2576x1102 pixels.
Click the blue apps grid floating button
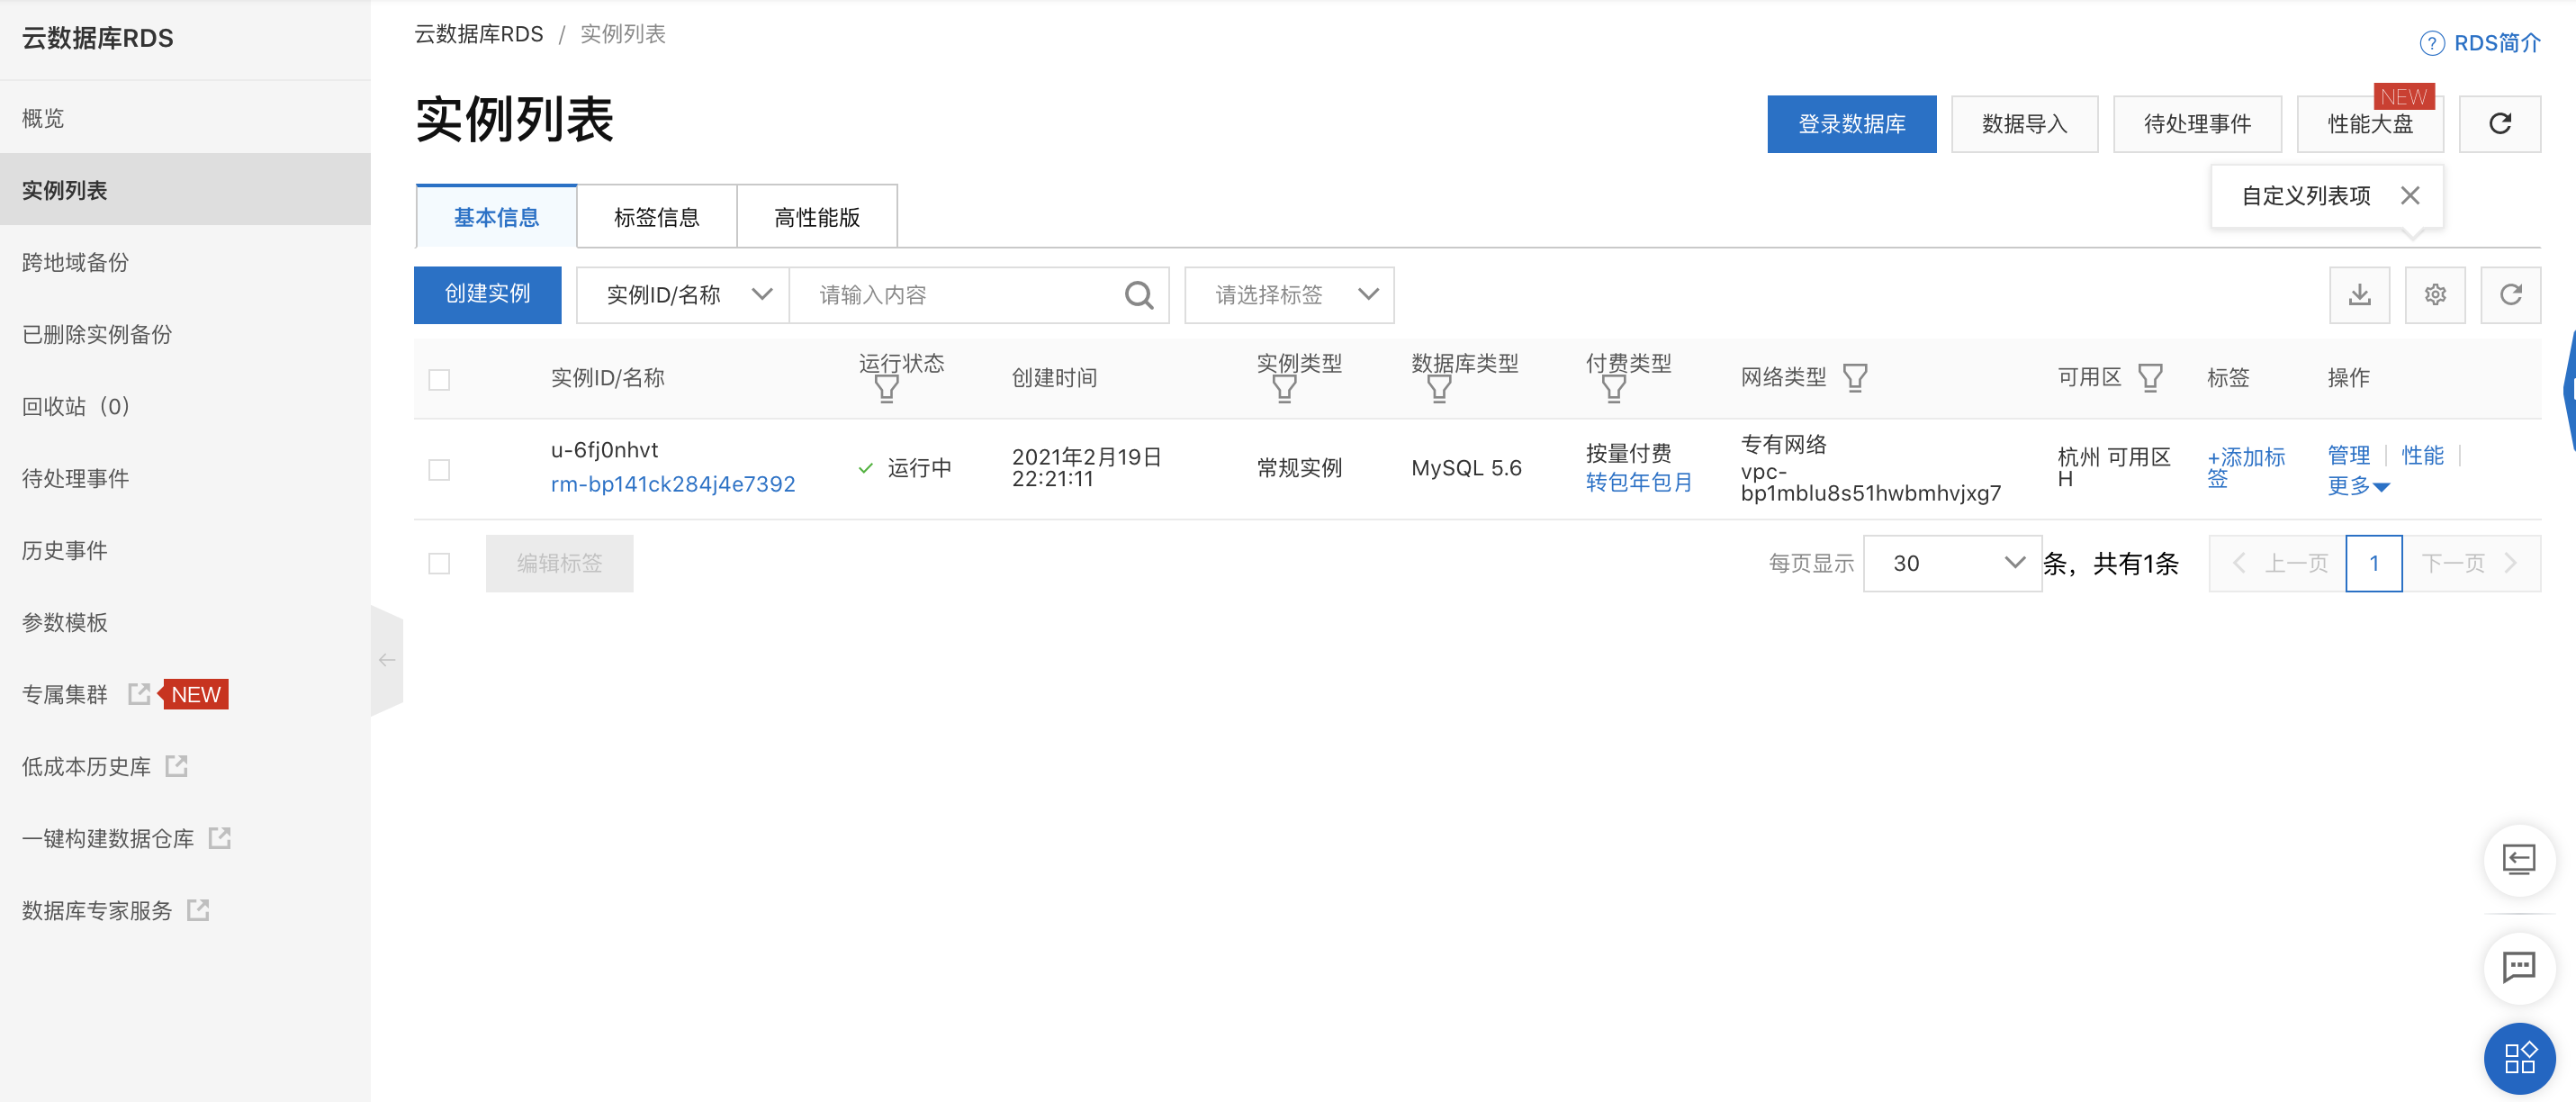2518,1058
